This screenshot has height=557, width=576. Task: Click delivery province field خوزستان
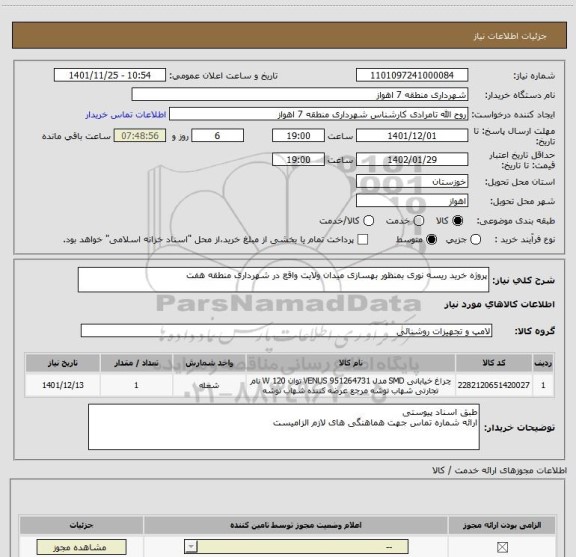(412, 181)
